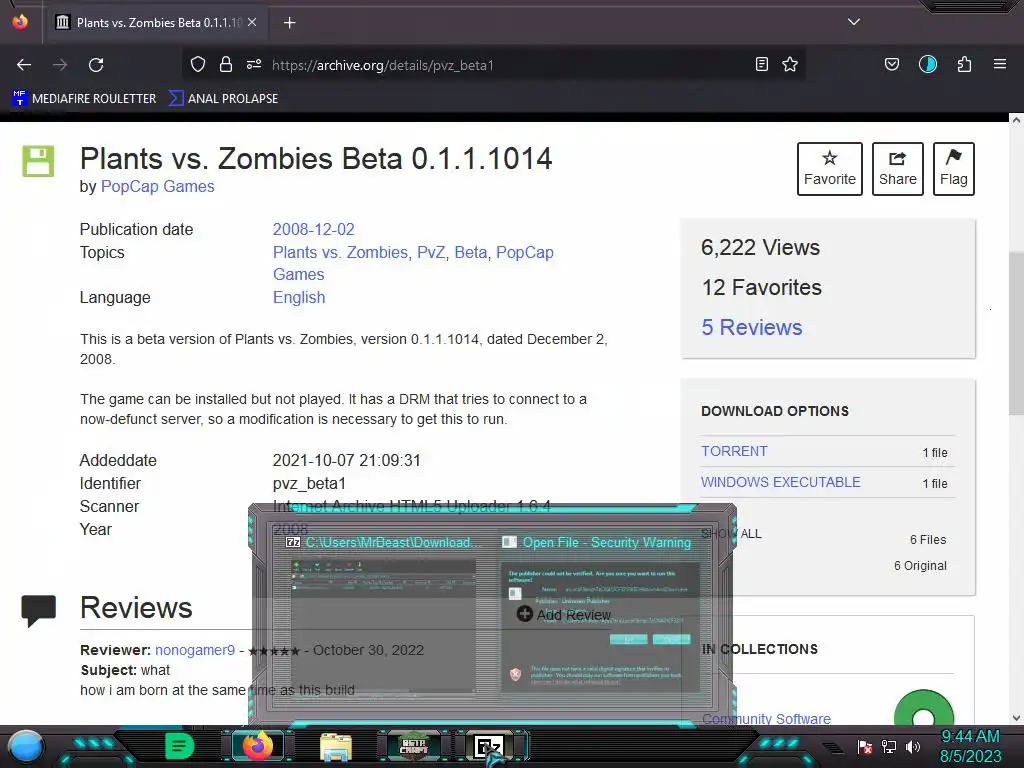This screenshot has width=1024, height=768.
Task: Click the Firefox taskbar icon
Action: pos(257,746)
